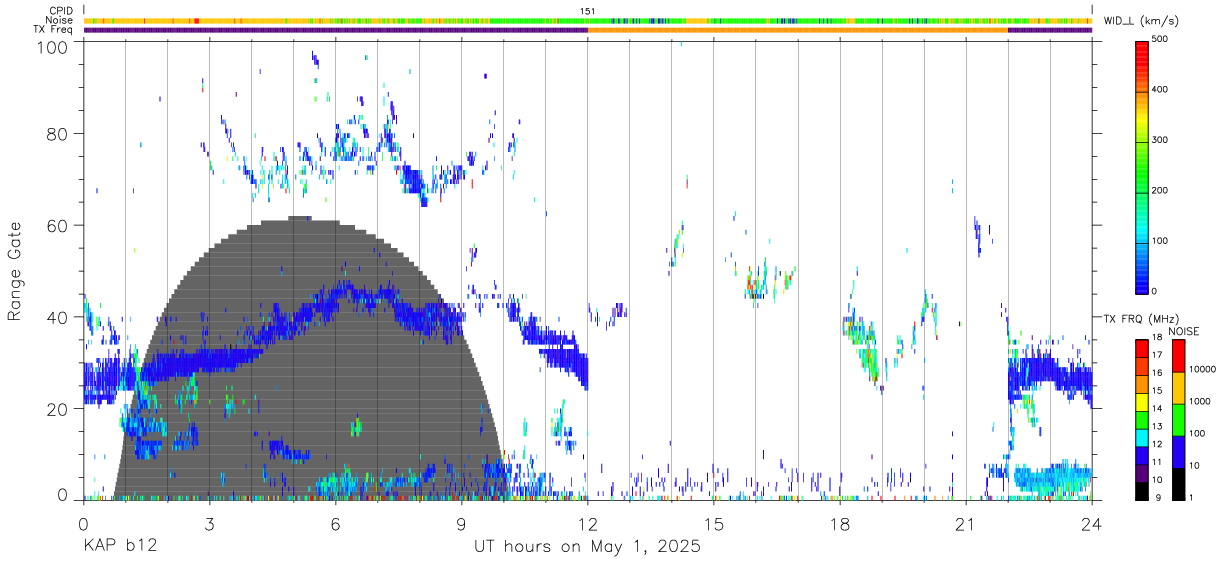Click the 16 tick on TX FRQ legend
This screenshot has height=567, width=1228.
(1157, 373)
